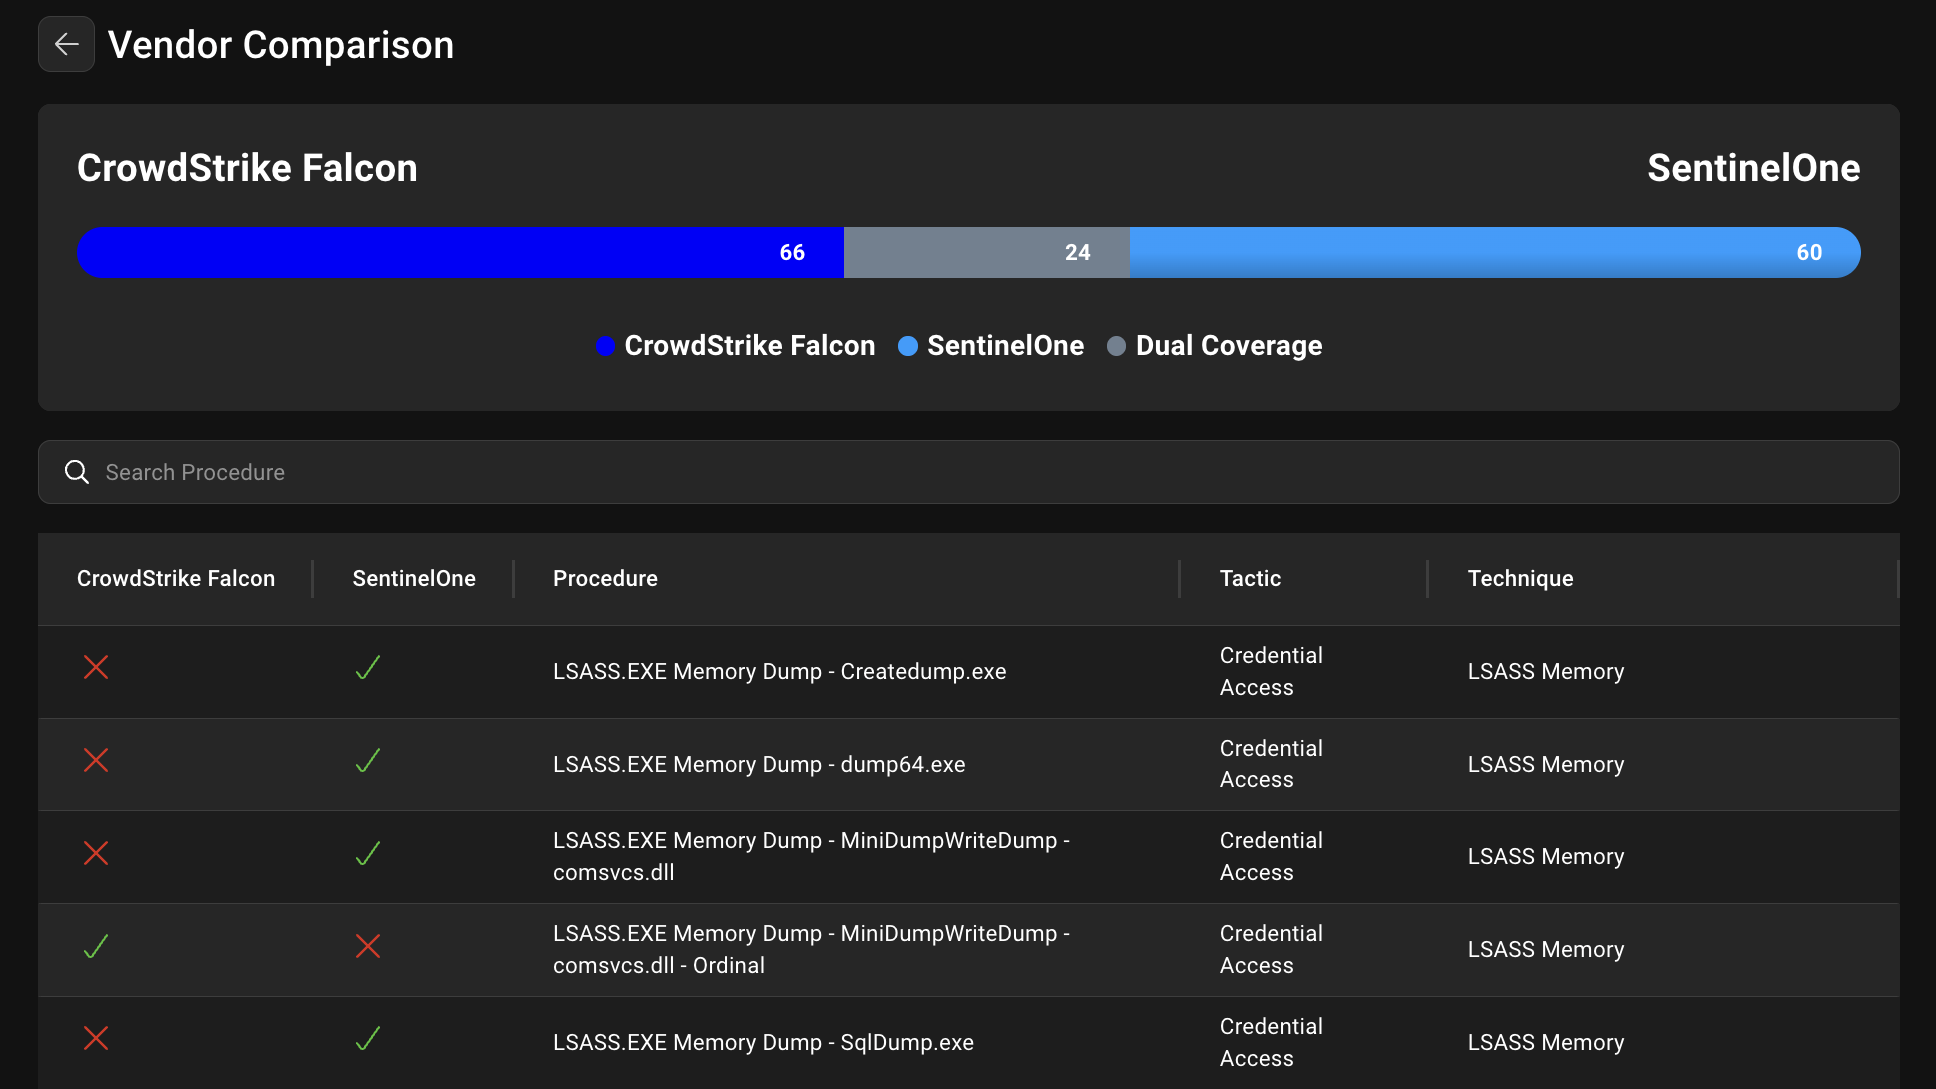This screenshot has height=1089, width=1936.
Task: Sort by Tactic column header
Action: [1250, 578]
